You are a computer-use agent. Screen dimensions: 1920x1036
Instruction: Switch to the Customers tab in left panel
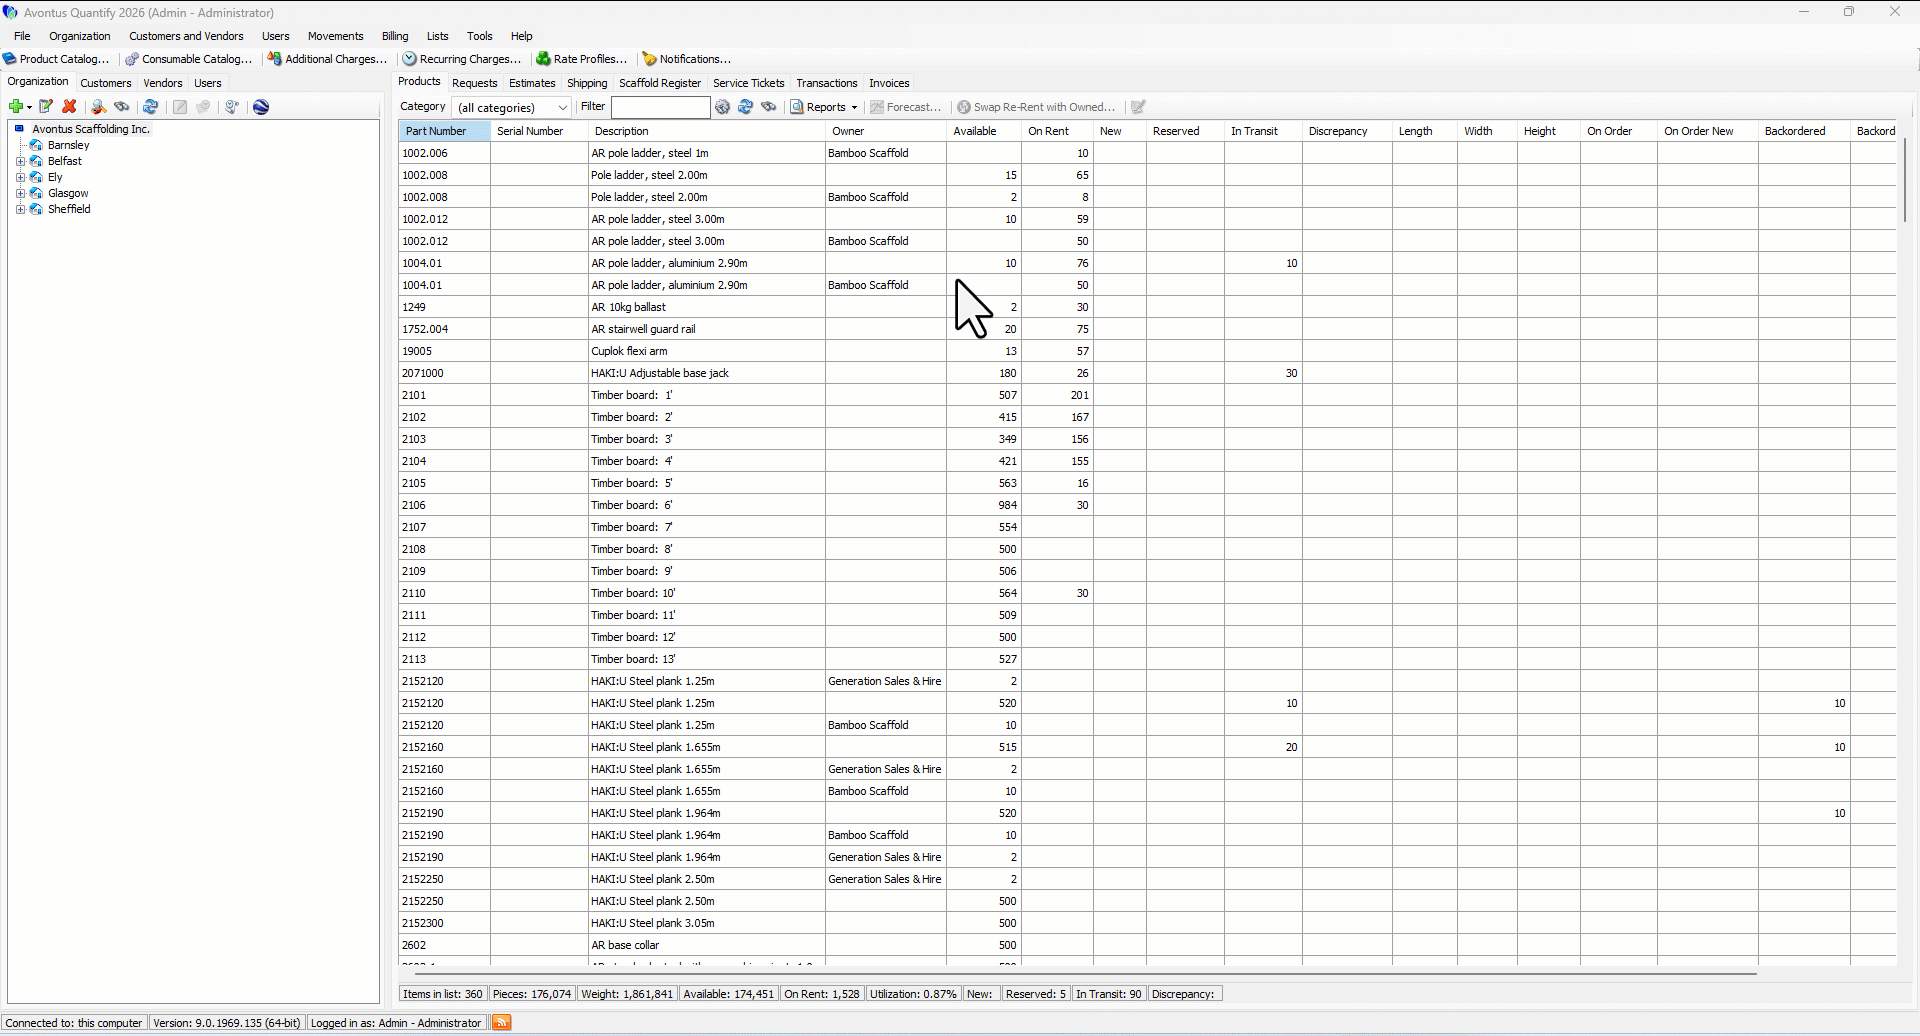tap(106, 83)
